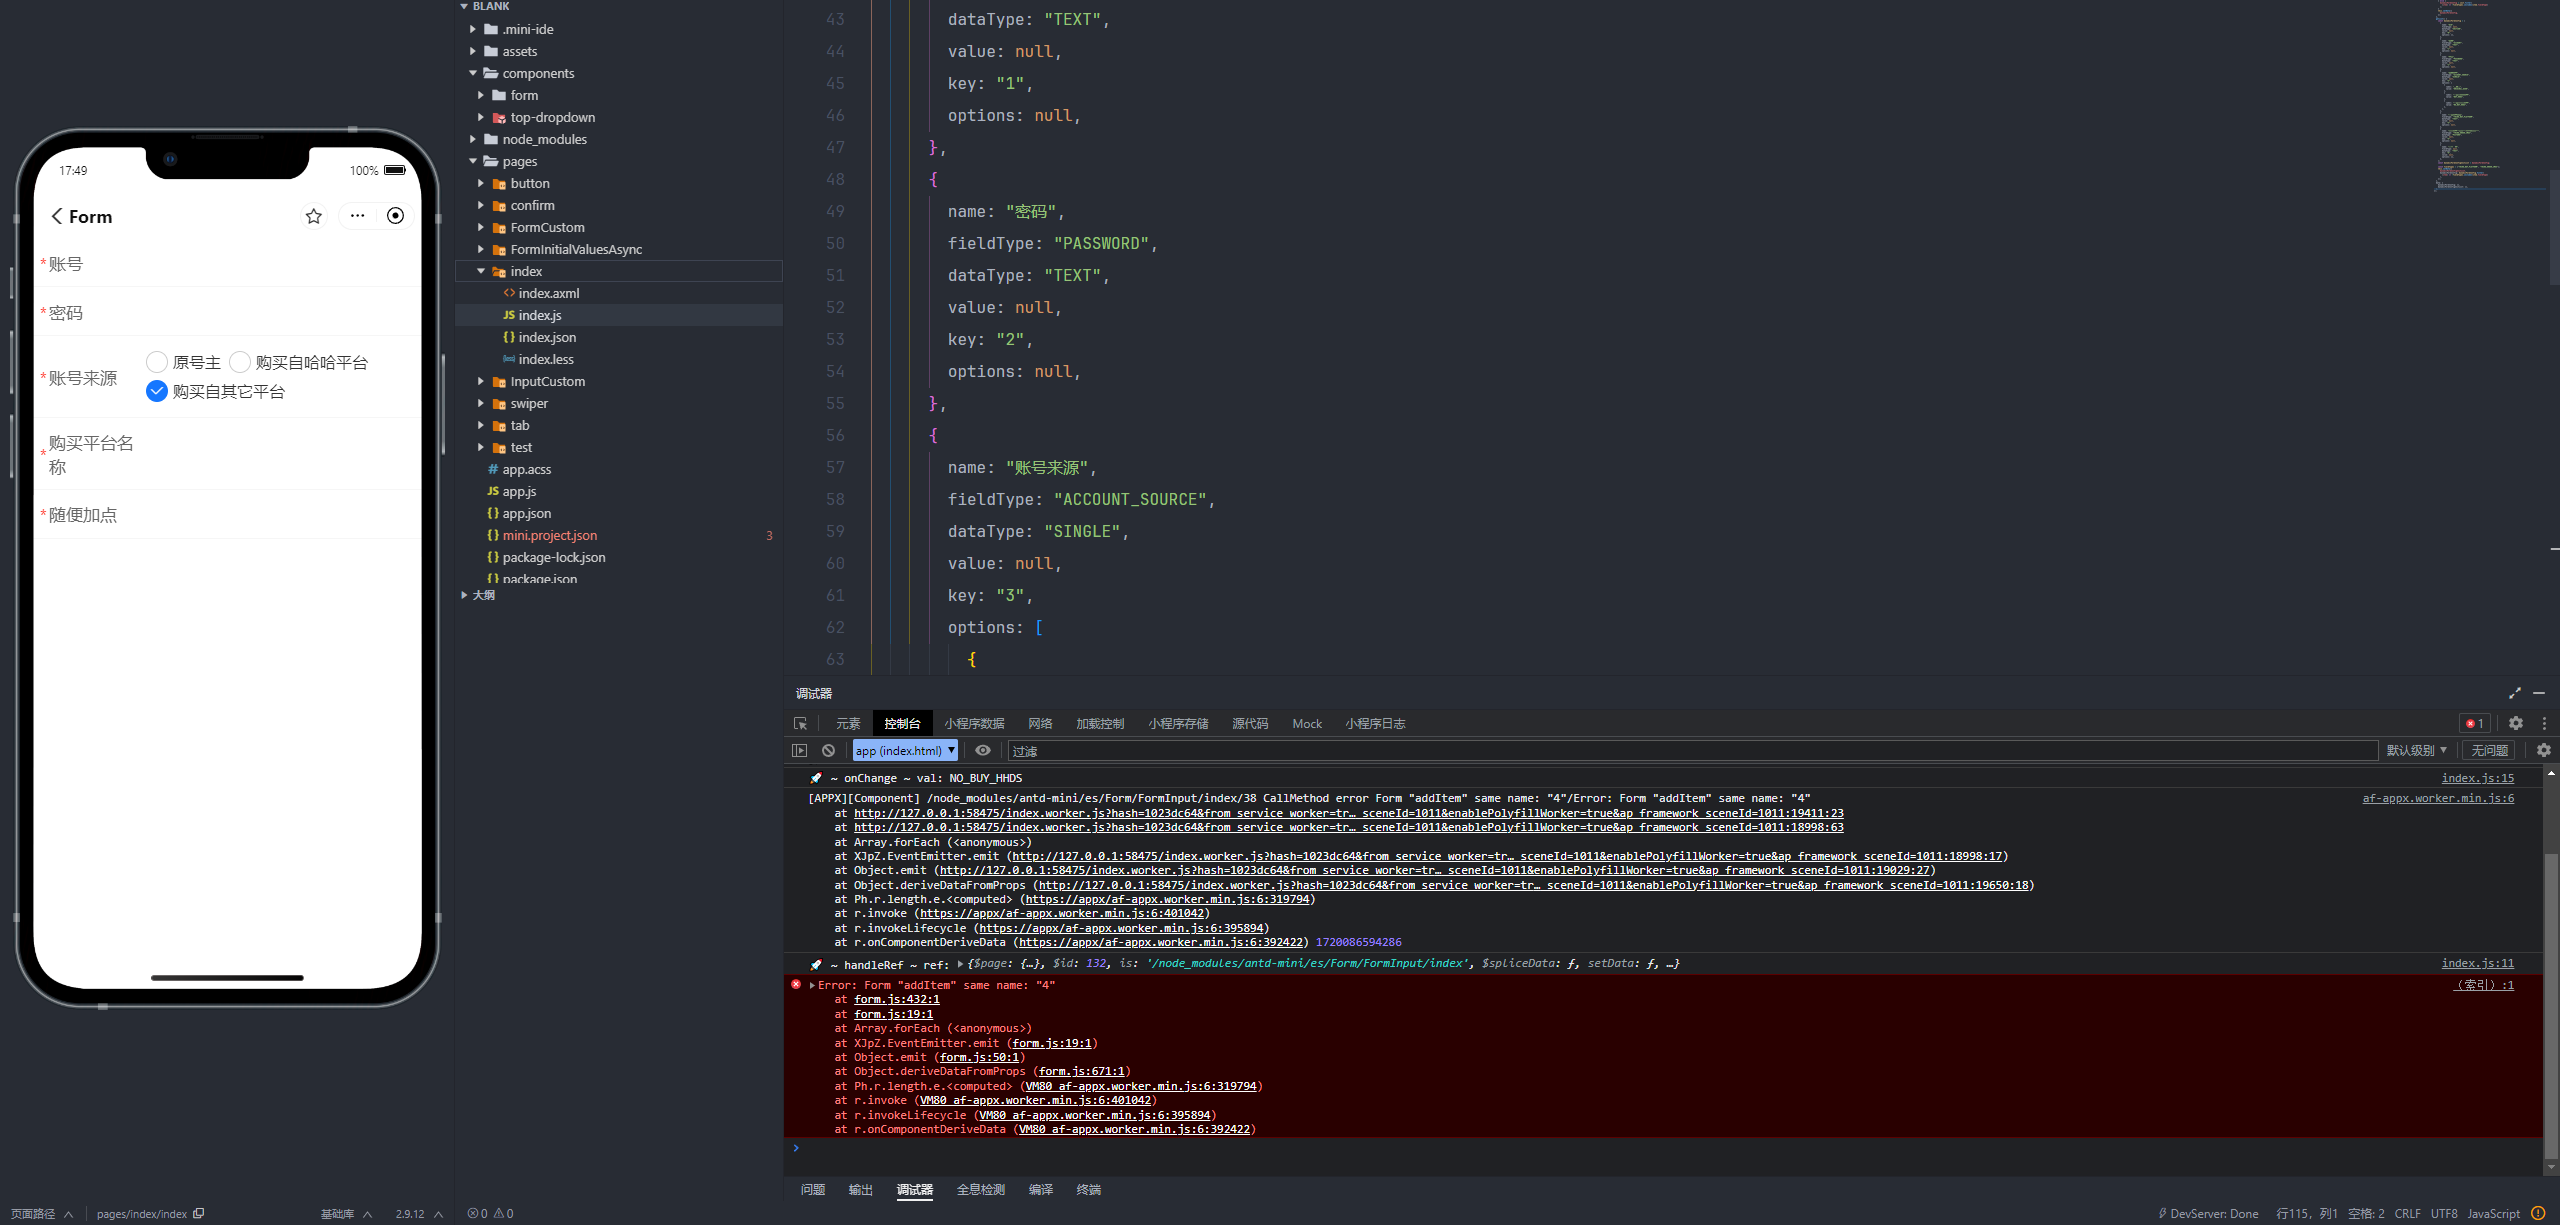Click the 基础库 version selector

[x=346, y=1213]
